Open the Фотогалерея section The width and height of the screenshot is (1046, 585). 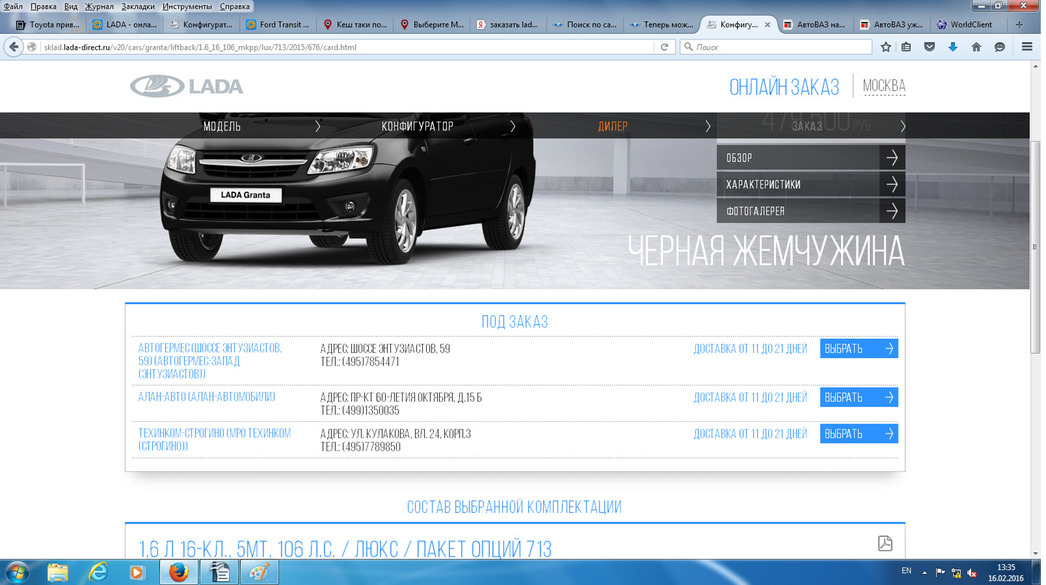point(810,212)
